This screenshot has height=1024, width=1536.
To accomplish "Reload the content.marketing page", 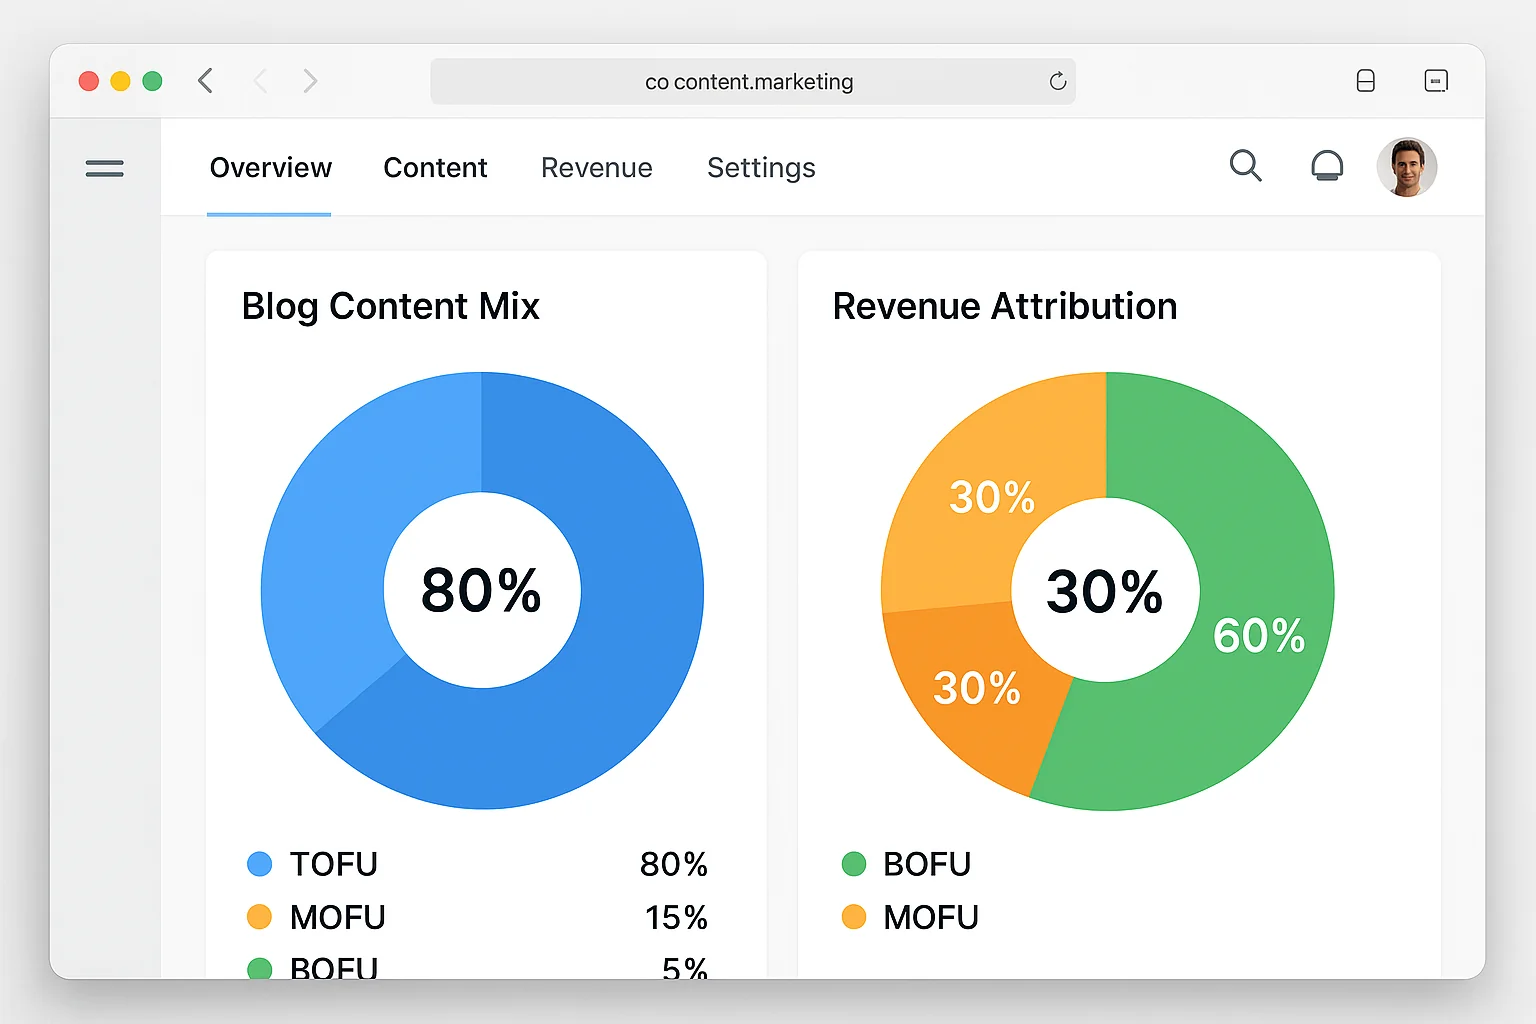I will (1057, 81).
